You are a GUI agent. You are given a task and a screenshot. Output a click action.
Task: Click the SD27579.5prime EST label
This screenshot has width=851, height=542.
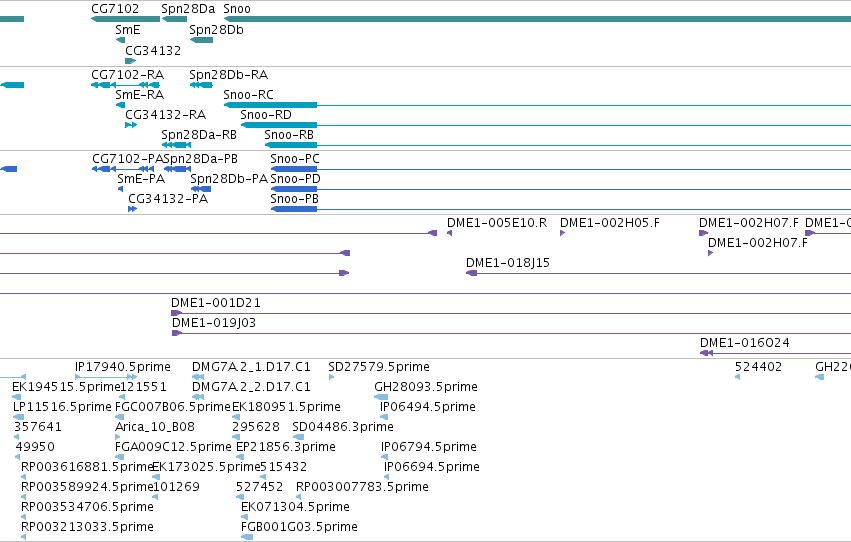point(379,367)
